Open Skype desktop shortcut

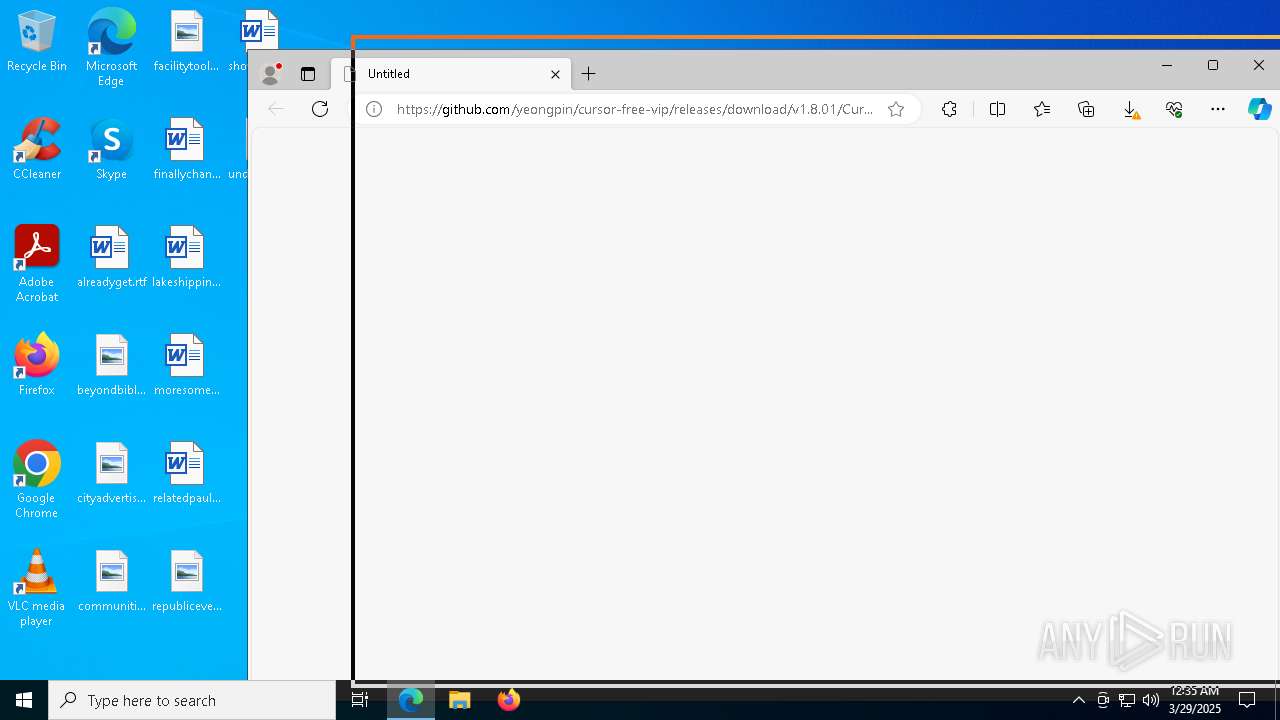coord(111,150)
